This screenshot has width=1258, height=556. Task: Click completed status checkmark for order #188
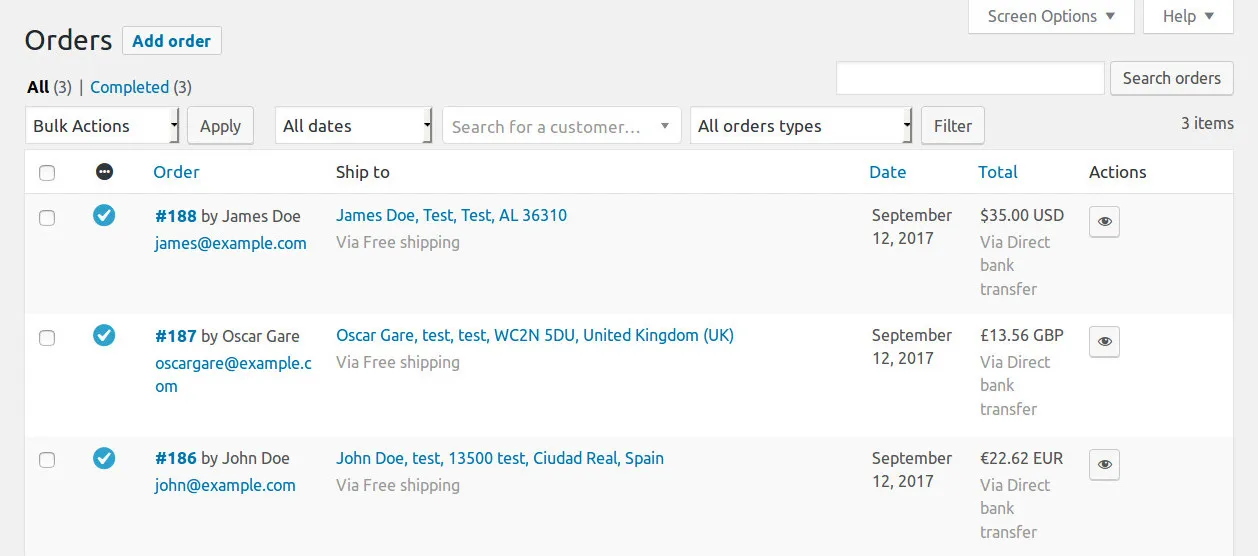[x=104, y=215]
